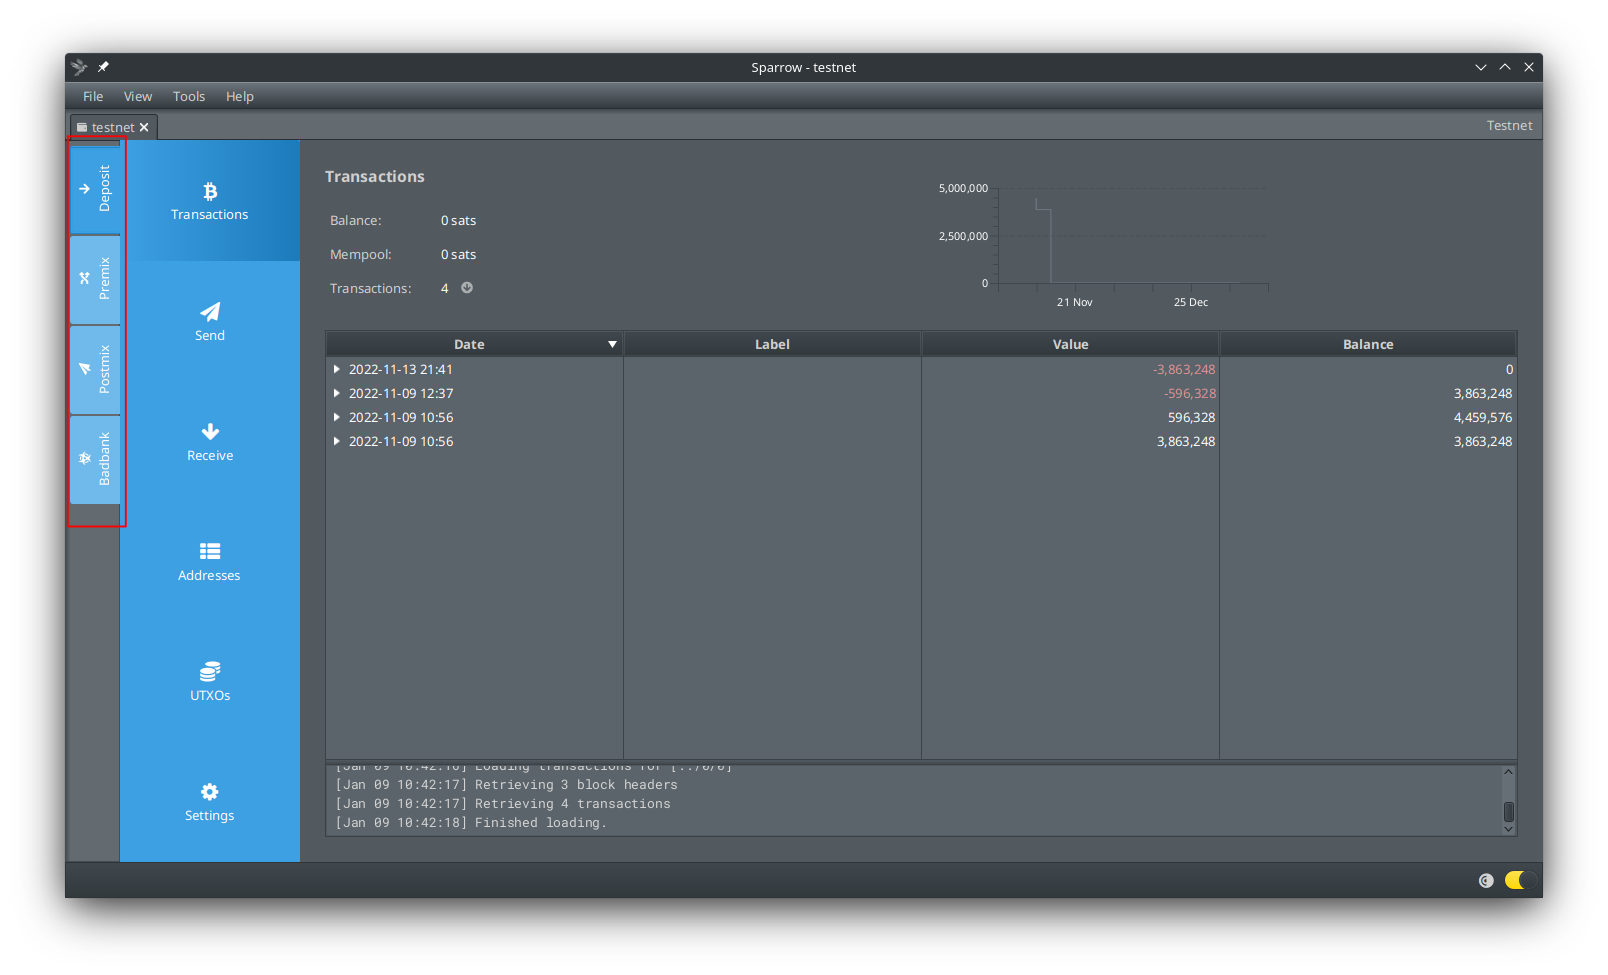The width and height of the screenshot is (1608, 975).
Task: Click the 'Retrieving 4 transactions' log line
Action: coord(503,804)
